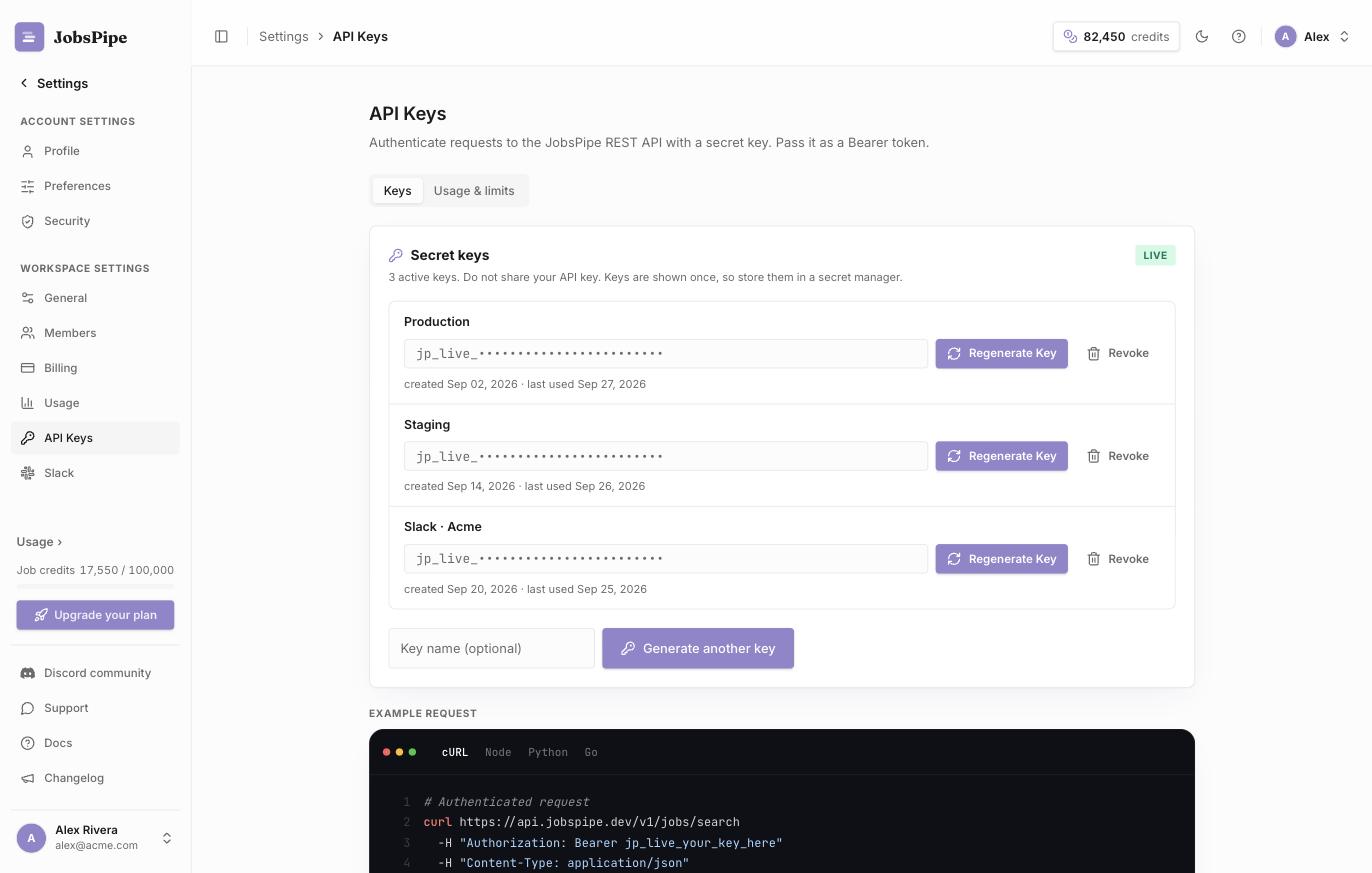The height and width of the screenshot is (873, 1372).
Task: Open Support link
Action: click(x=95, y=708)
